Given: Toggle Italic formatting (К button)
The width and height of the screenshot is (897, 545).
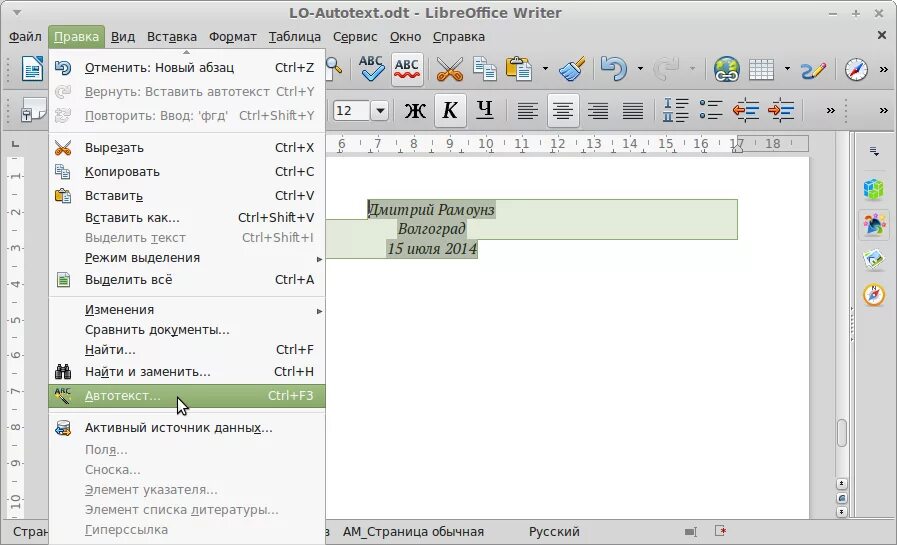Looking at the screenshot, I should click(x=450, y=110).
